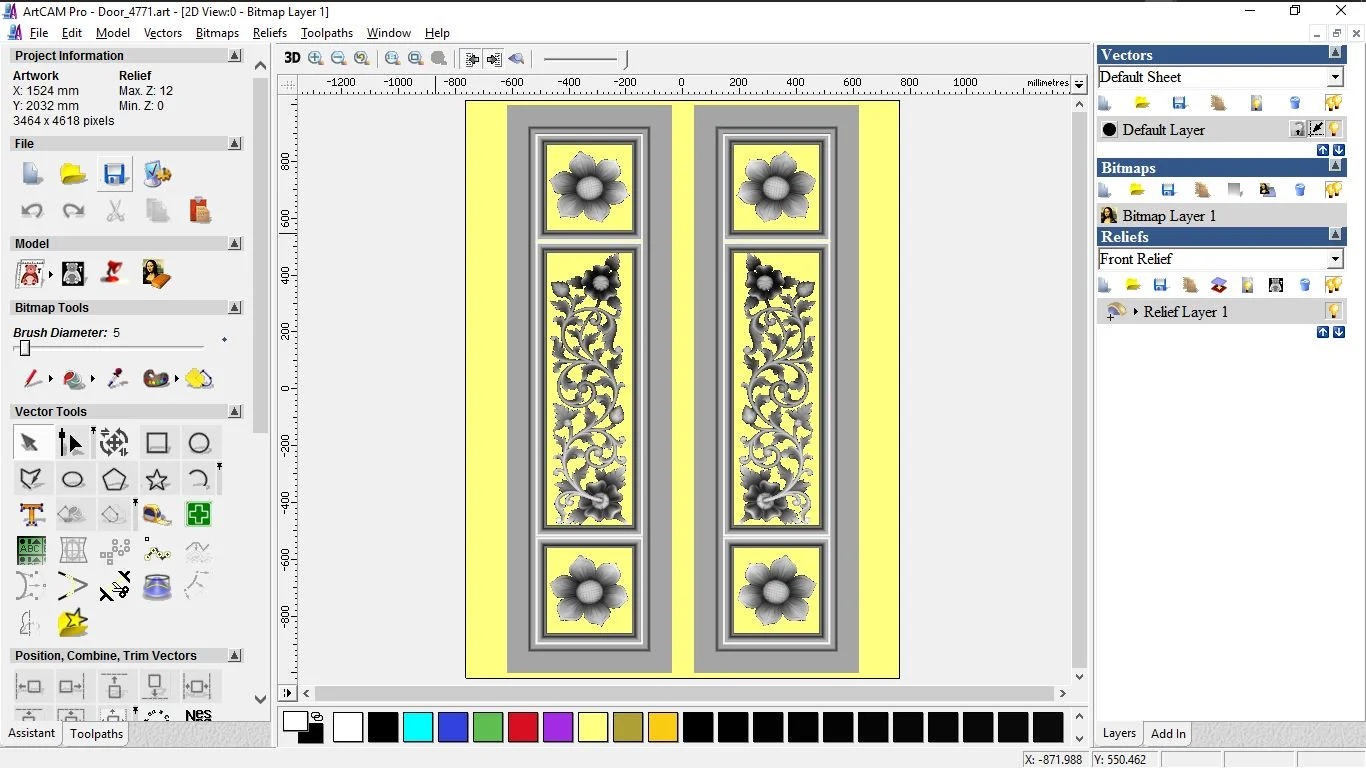The height and width of the screenshot is (768, 1366).
Task: Click the create text tool icon
Action: coord(31,515)
